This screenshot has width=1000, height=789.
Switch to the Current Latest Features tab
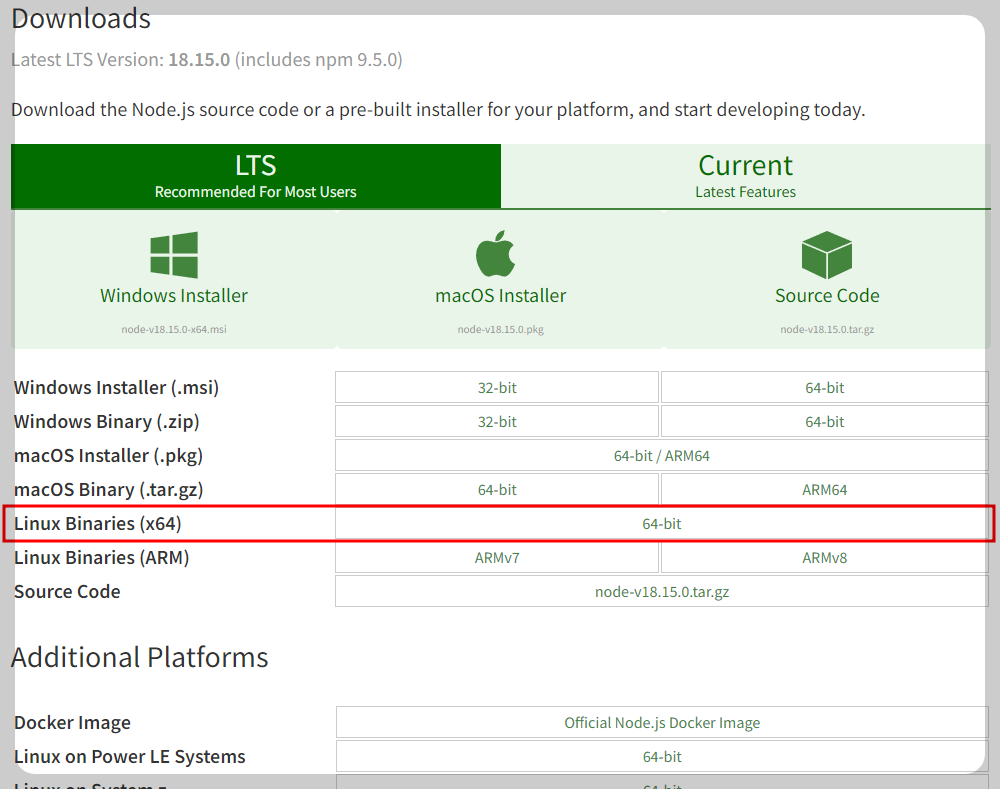tap(746, 176)
